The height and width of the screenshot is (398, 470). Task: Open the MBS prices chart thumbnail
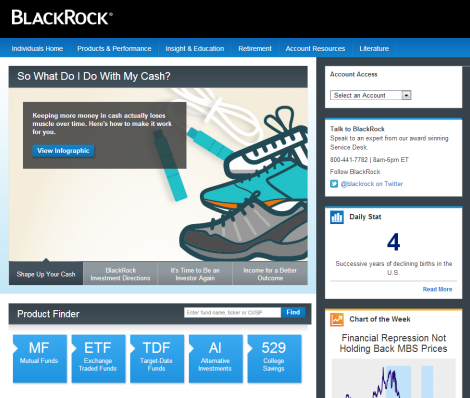[393, 378]
